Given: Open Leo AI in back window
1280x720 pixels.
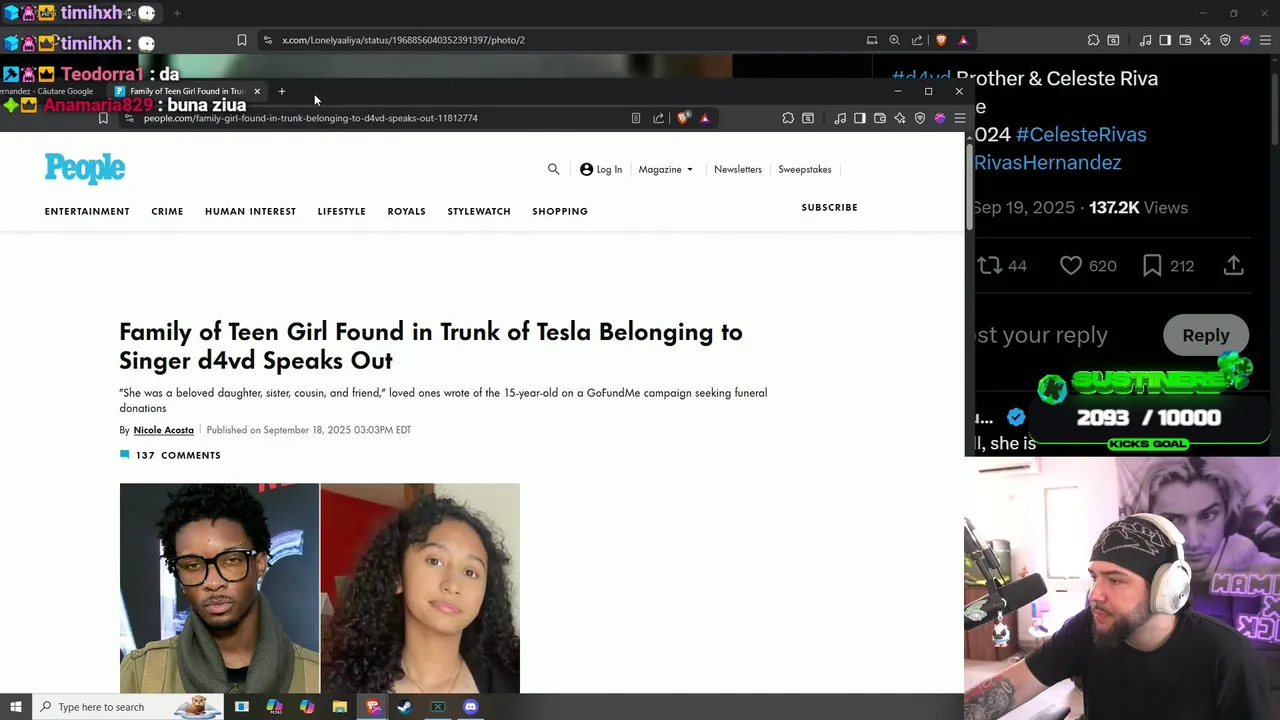Looking at the screenshot, I should coord(1205,40).
